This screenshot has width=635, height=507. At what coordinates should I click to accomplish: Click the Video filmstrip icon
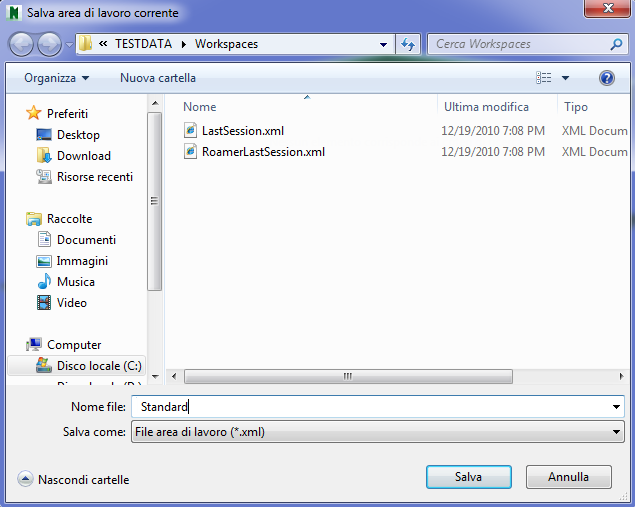[x=44, y=302]
